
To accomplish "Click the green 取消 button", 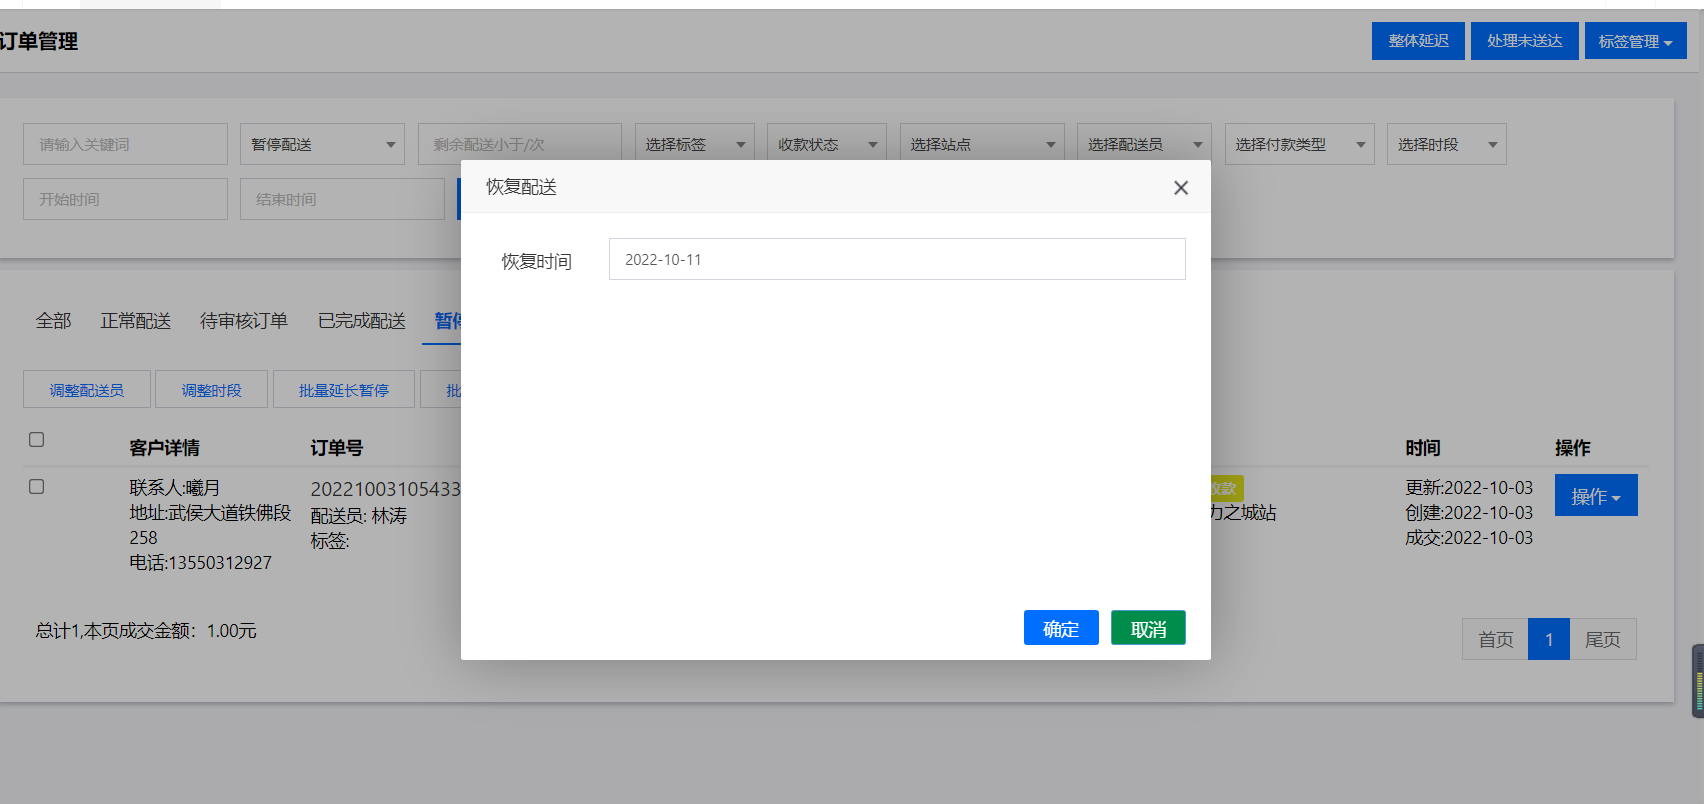I will pos(1147,629).
